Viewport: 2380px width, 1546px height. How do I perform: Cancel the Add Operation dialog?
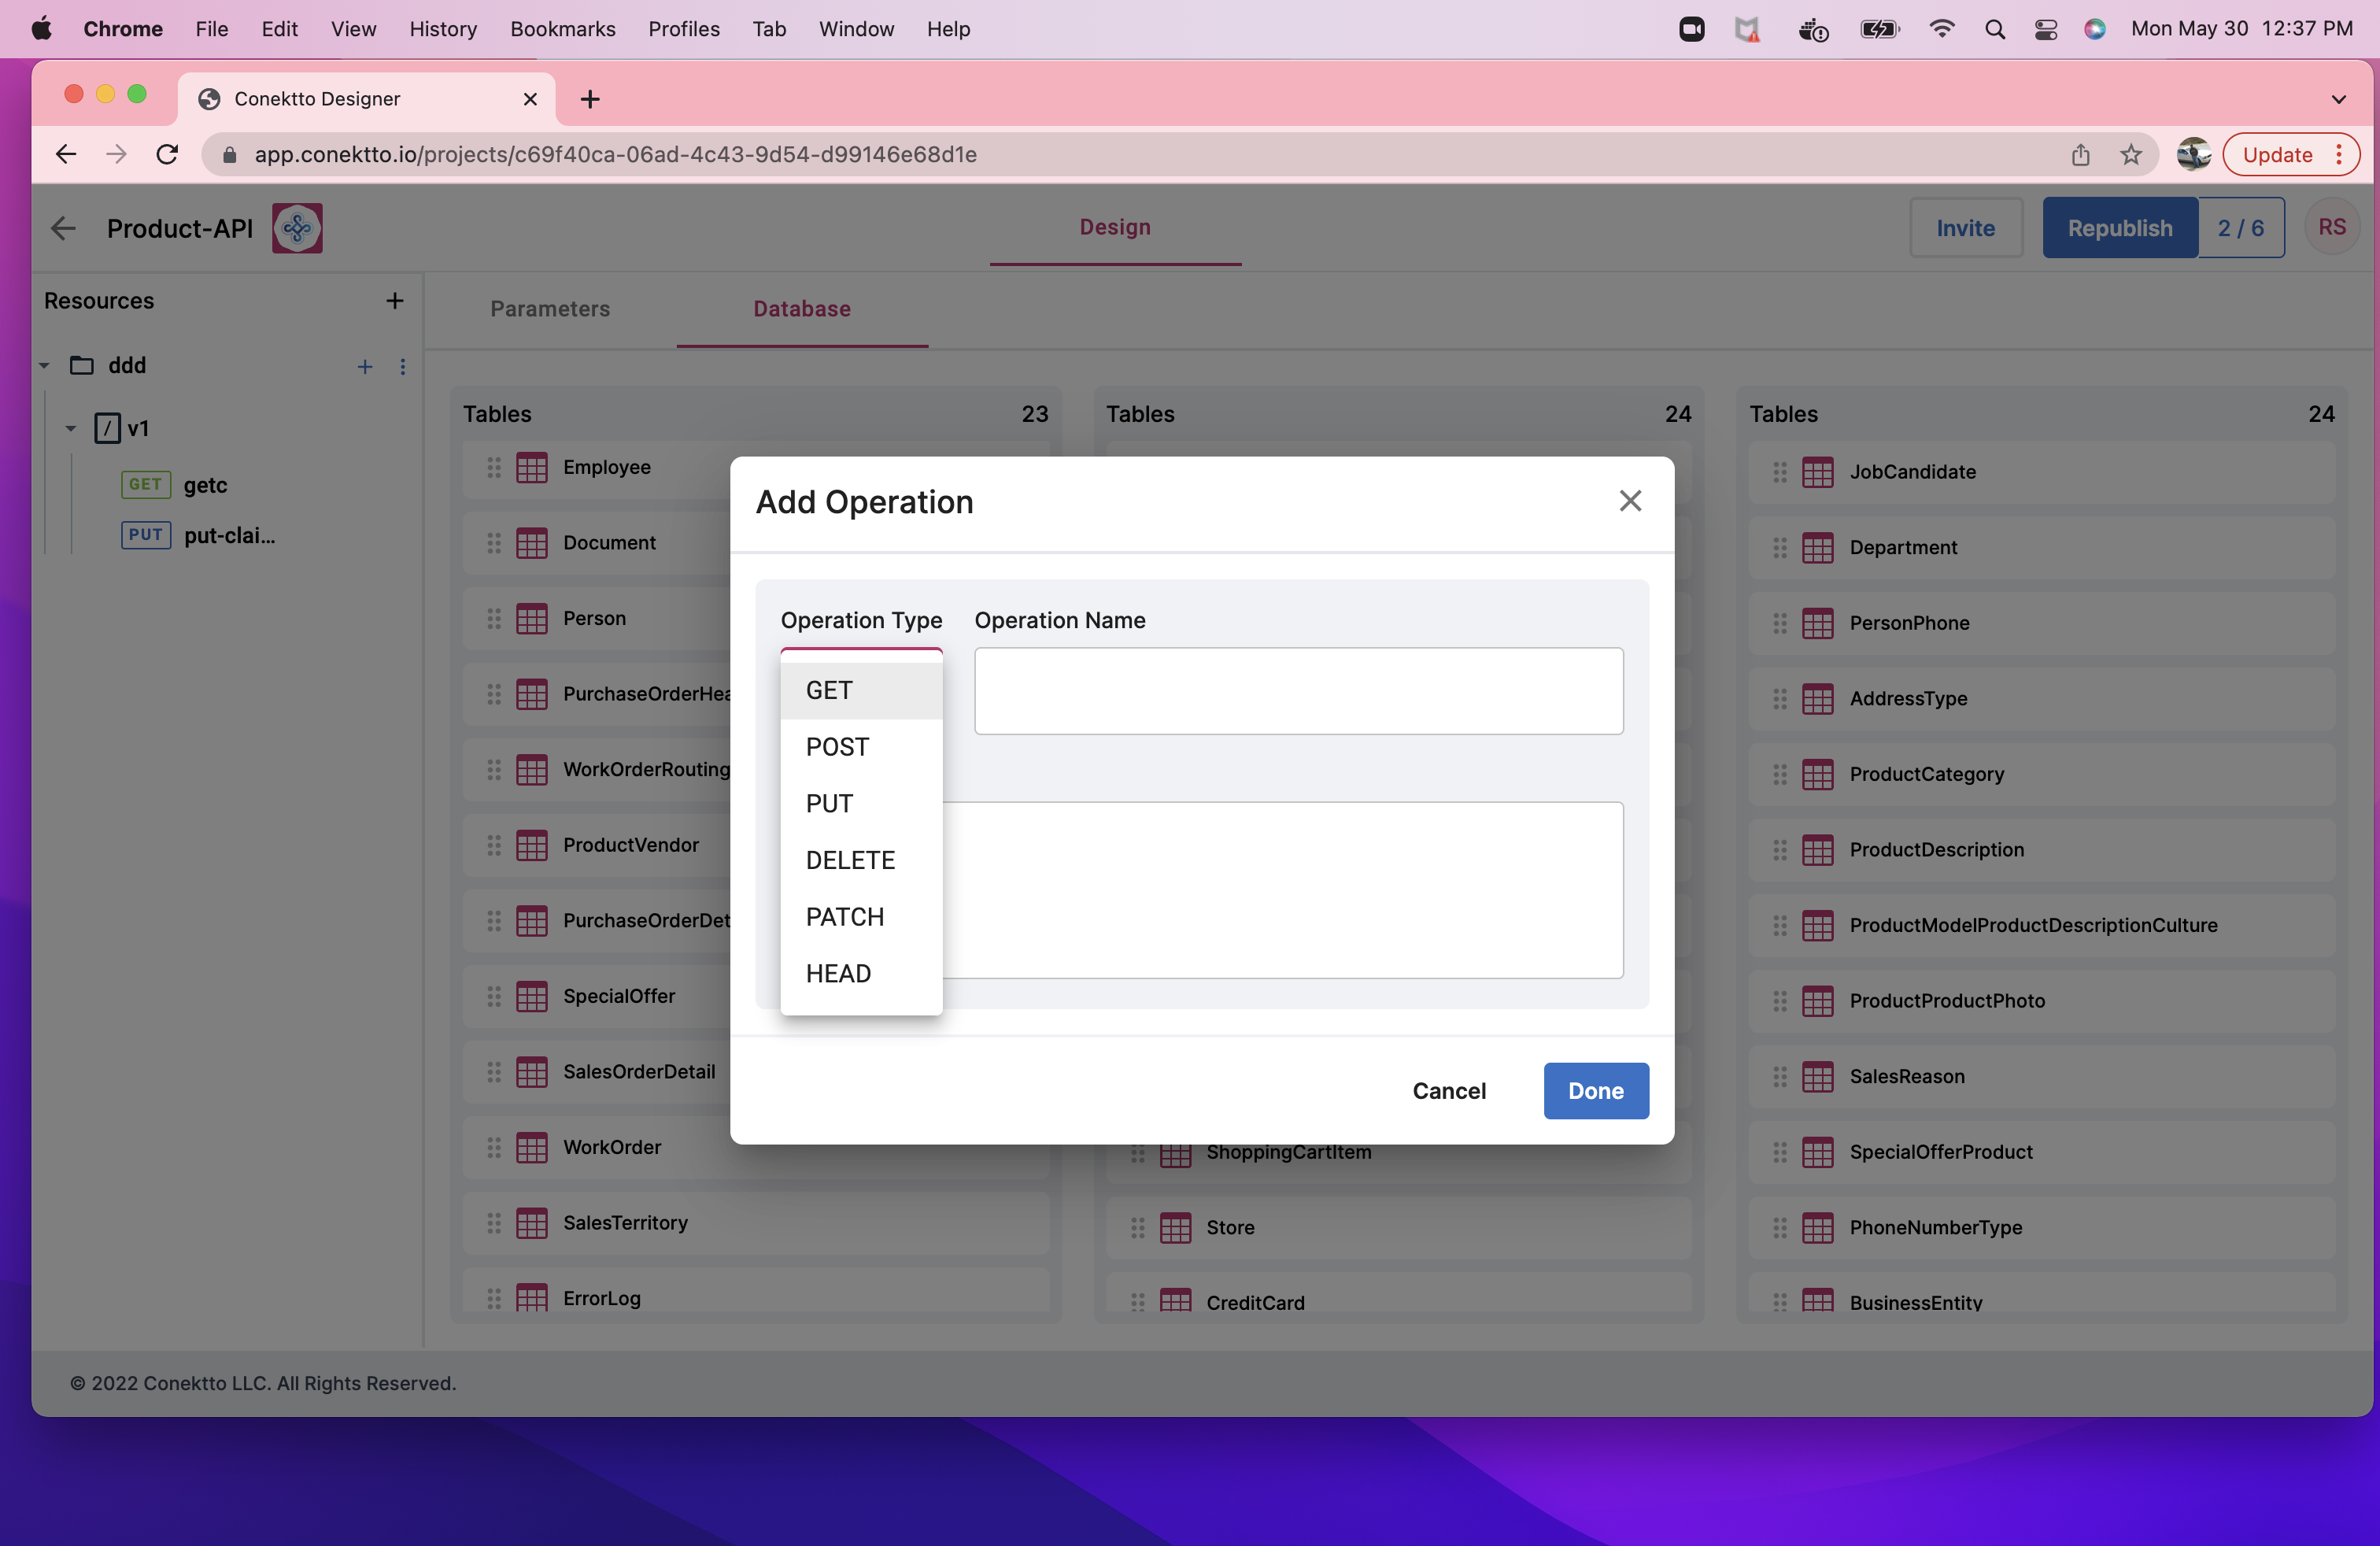click(1448, 1091)
